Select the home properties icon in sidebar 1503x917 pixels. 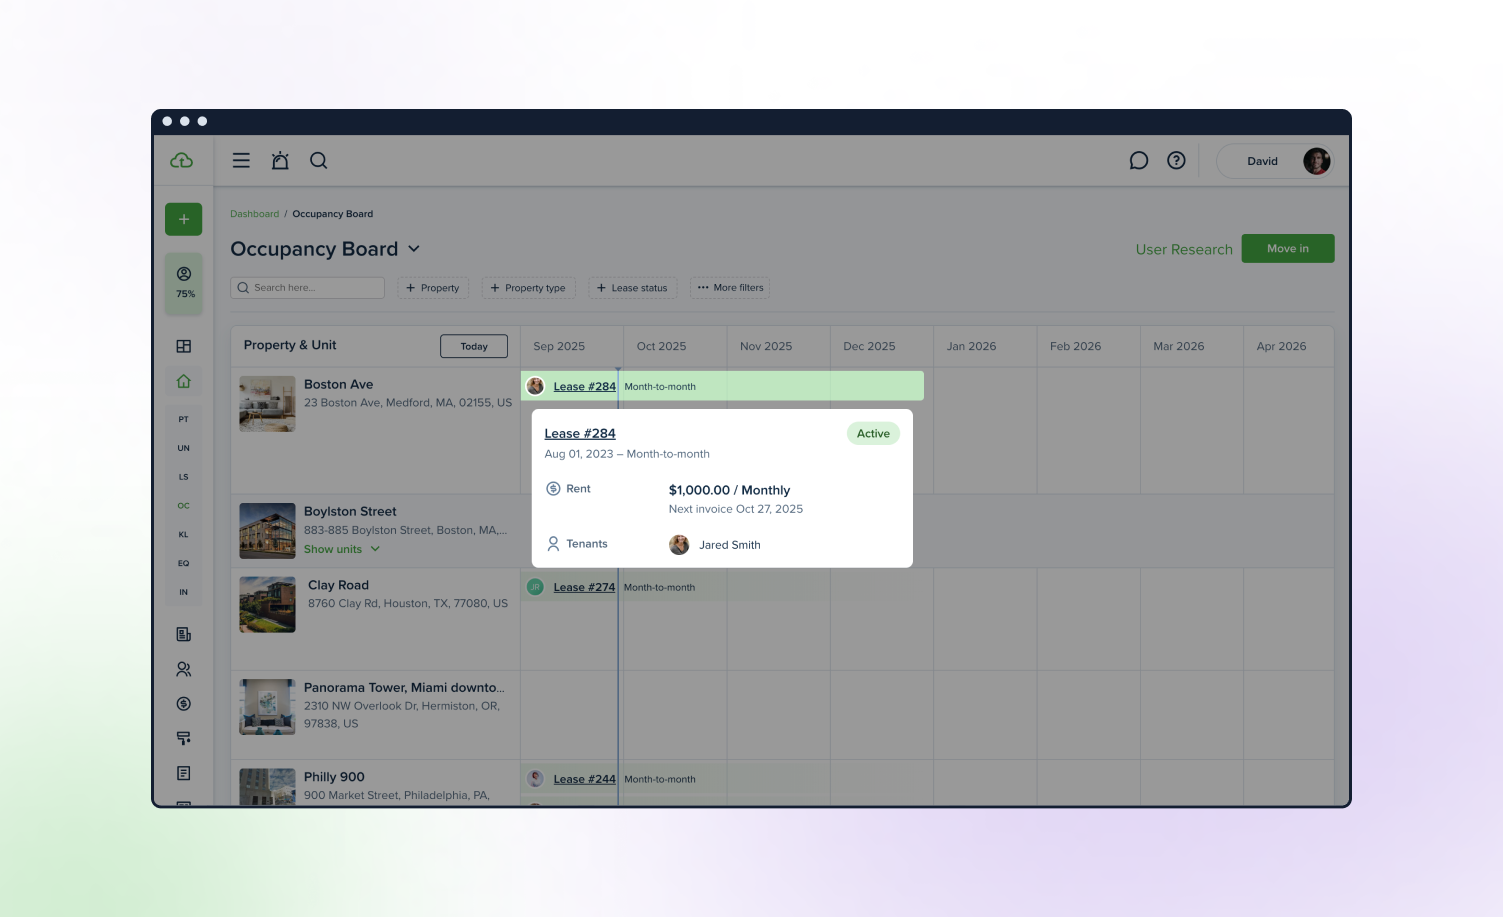[x=184, y=381]
